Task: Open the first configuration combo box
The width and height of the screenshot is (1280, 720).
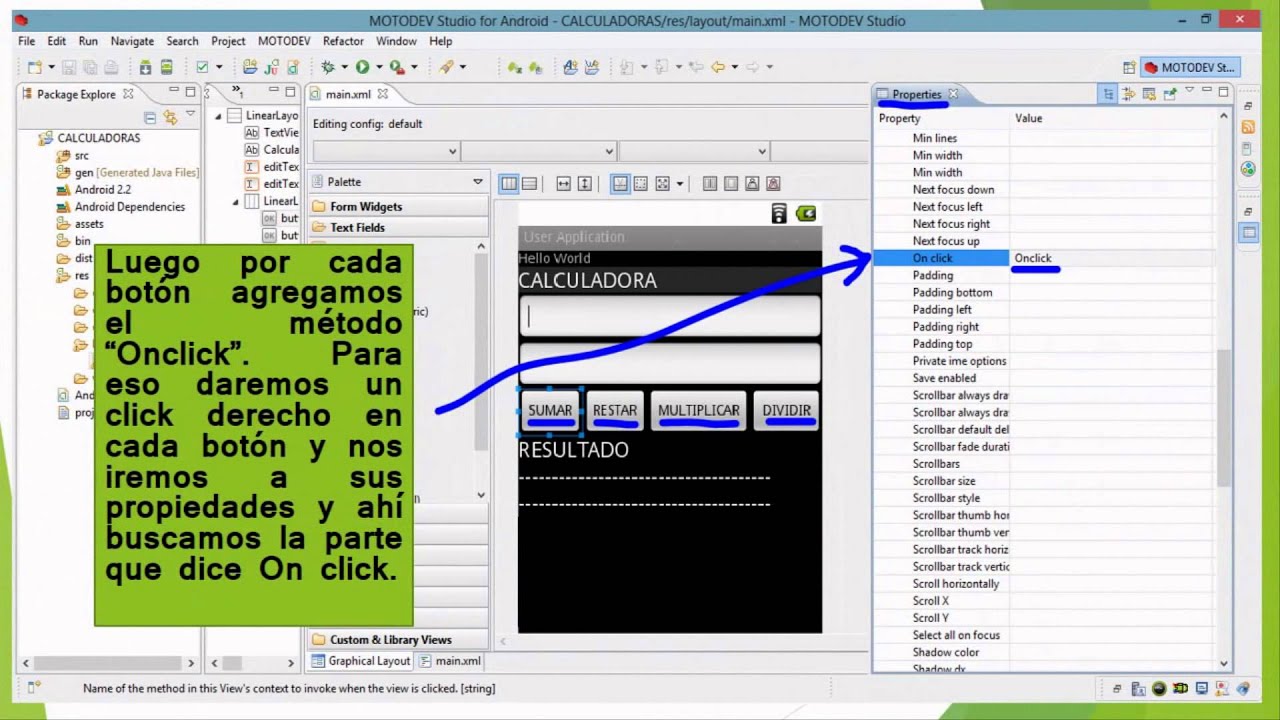Action: point(385,151)
